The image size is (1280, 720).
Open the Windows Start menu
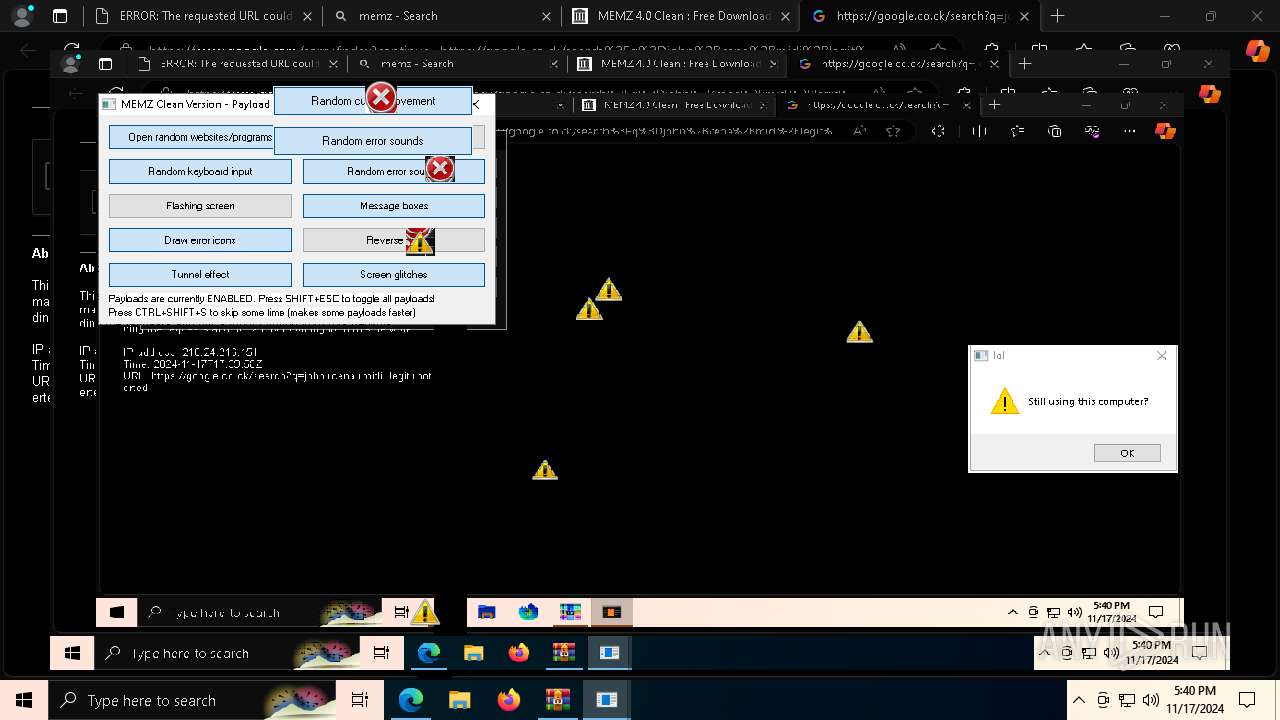[24, 700]
